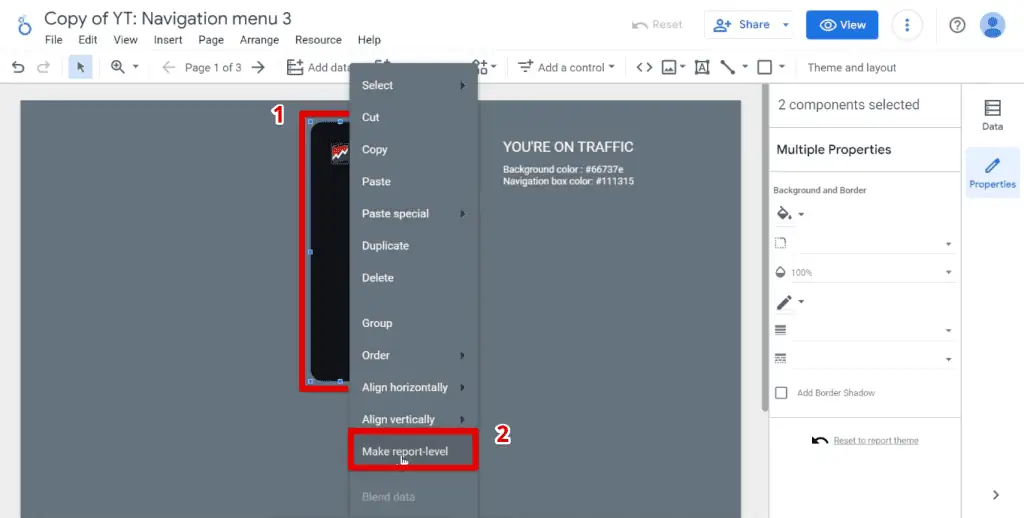Click the background fill paint bucket
This screenshot has height=518, width=1024.
pyautogui.click(x=783, y=213)
